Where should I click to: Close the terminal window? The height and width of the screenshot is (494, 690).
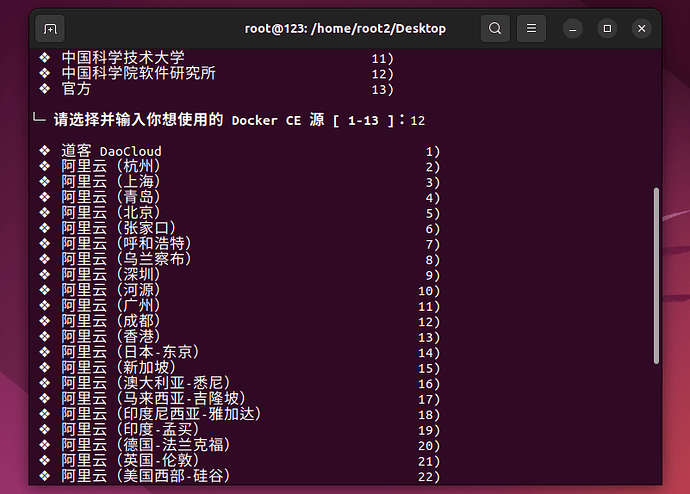(x=642, y=29)
